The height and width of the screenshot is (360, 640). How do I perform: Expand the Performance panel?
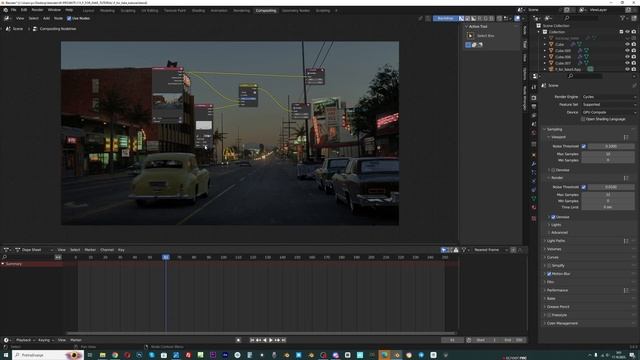pyautogui.click(x=557, y=290)
